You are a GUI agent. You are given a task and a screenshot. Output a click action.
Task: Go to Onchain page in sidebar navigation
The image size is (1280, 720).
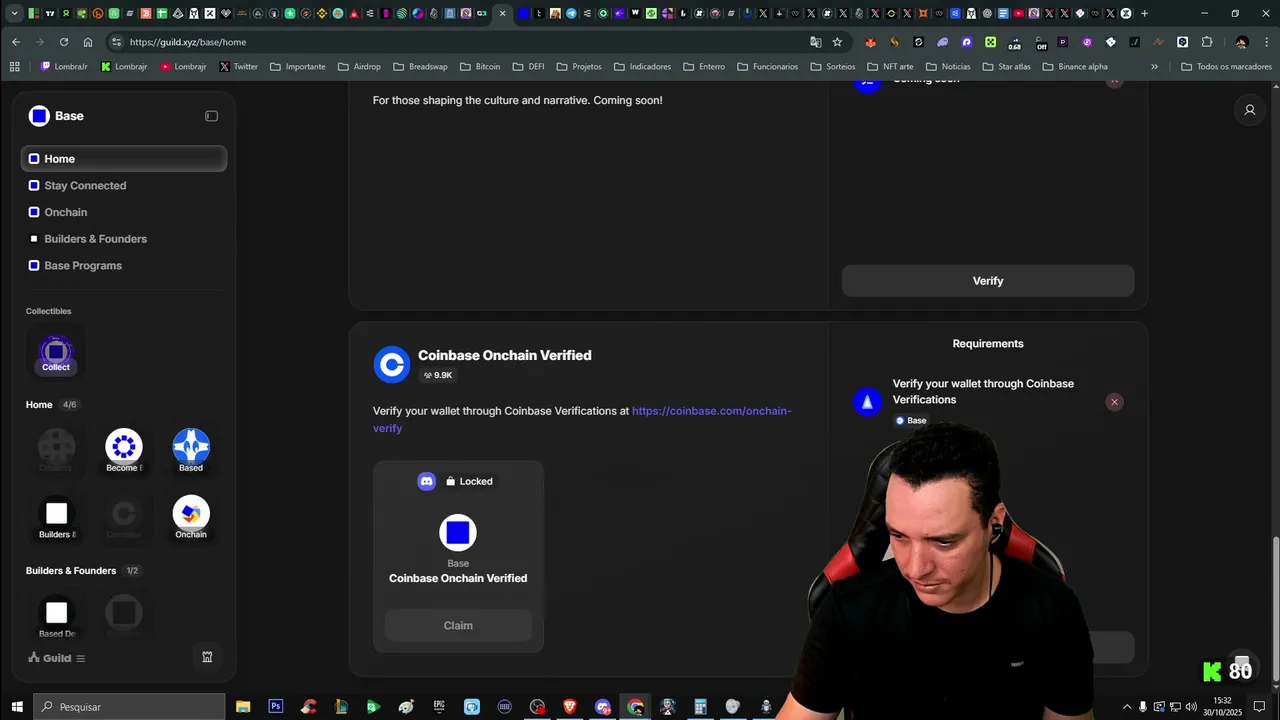pyautogui.click(x=124, y=212)
